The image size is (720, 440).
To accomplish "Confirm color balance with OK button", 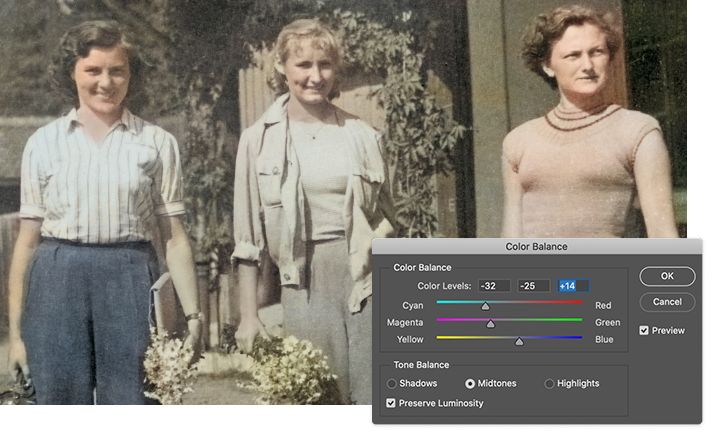I will (x=667, y=276).
